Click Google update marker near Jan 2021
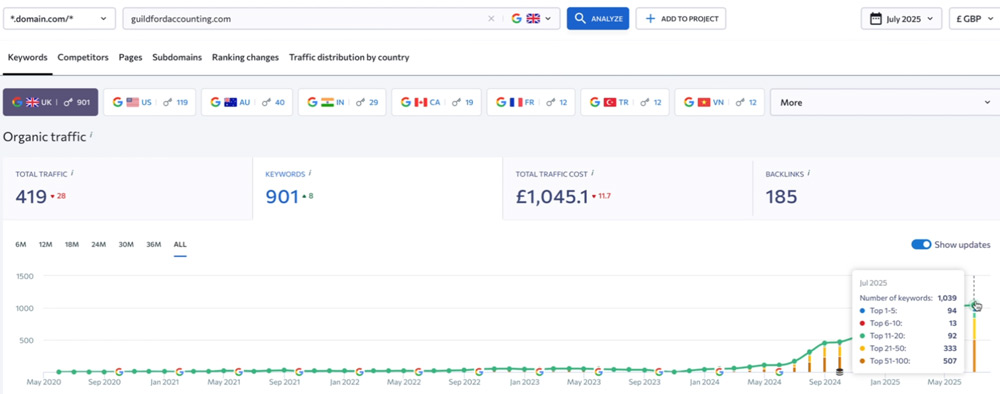This screenshot has width=1000, height=394. click(179, 371)
